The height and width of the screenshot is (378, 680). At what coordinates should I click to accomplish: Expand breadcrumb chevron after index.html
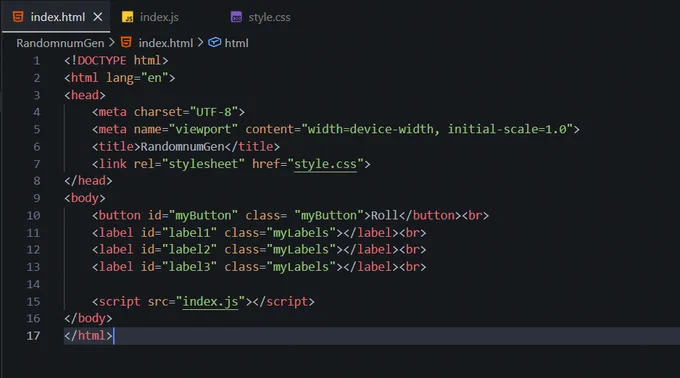click(200, 42)
